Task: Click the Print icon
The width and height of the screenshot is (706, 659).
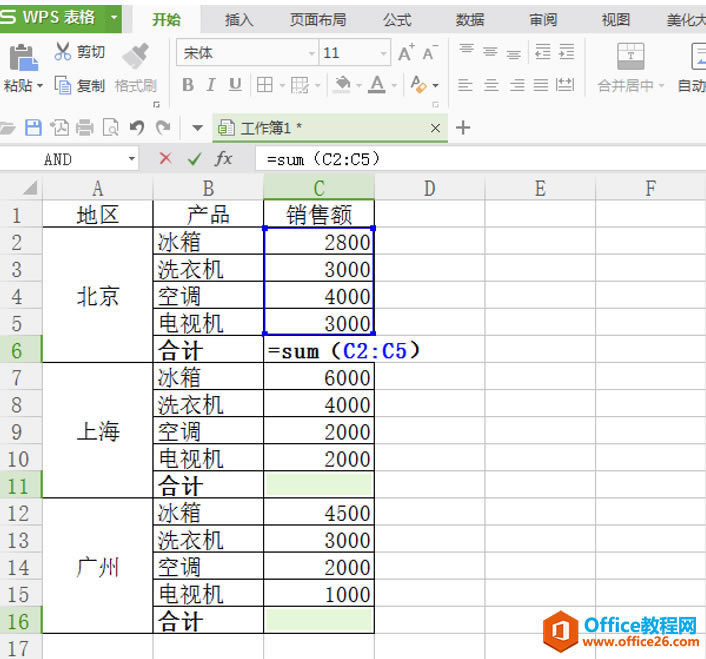Action: coord(85,128)
